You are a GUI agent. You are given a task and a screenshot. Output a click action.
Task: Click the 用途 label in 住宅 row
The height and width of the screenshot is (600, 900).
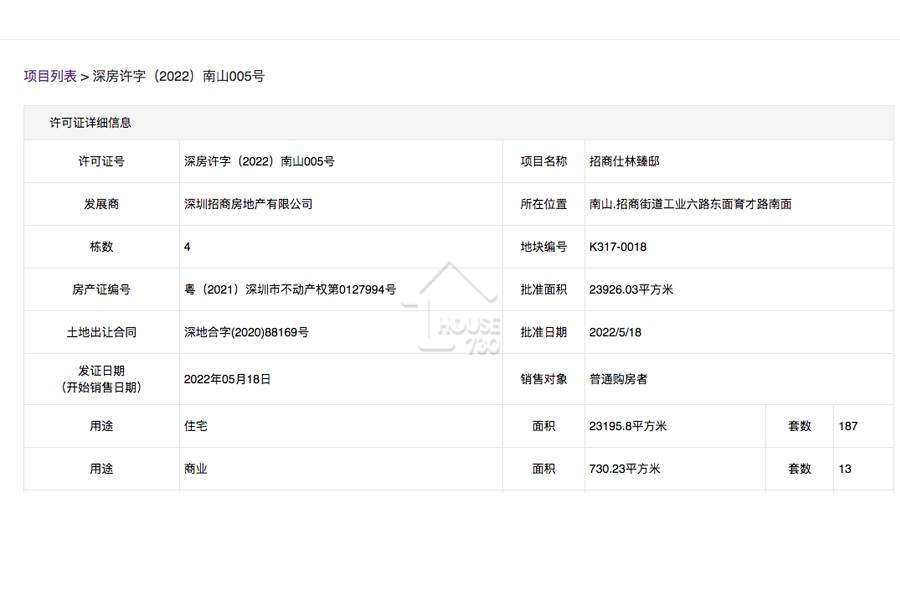point(102,426)
